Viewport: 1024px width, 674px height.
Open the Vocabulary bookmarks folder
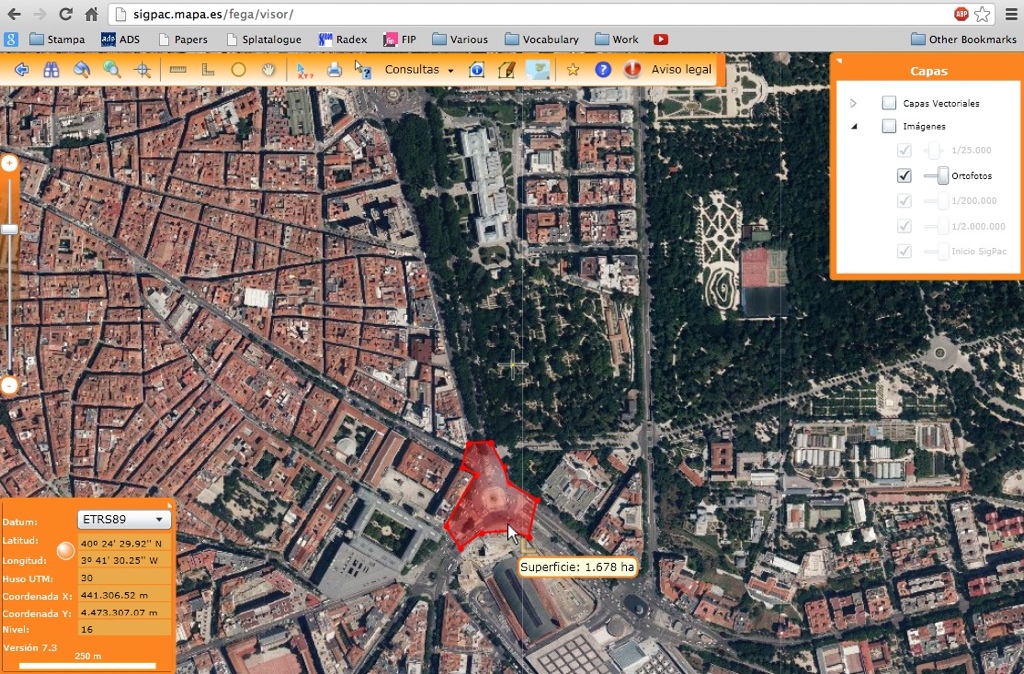[541, 39]
